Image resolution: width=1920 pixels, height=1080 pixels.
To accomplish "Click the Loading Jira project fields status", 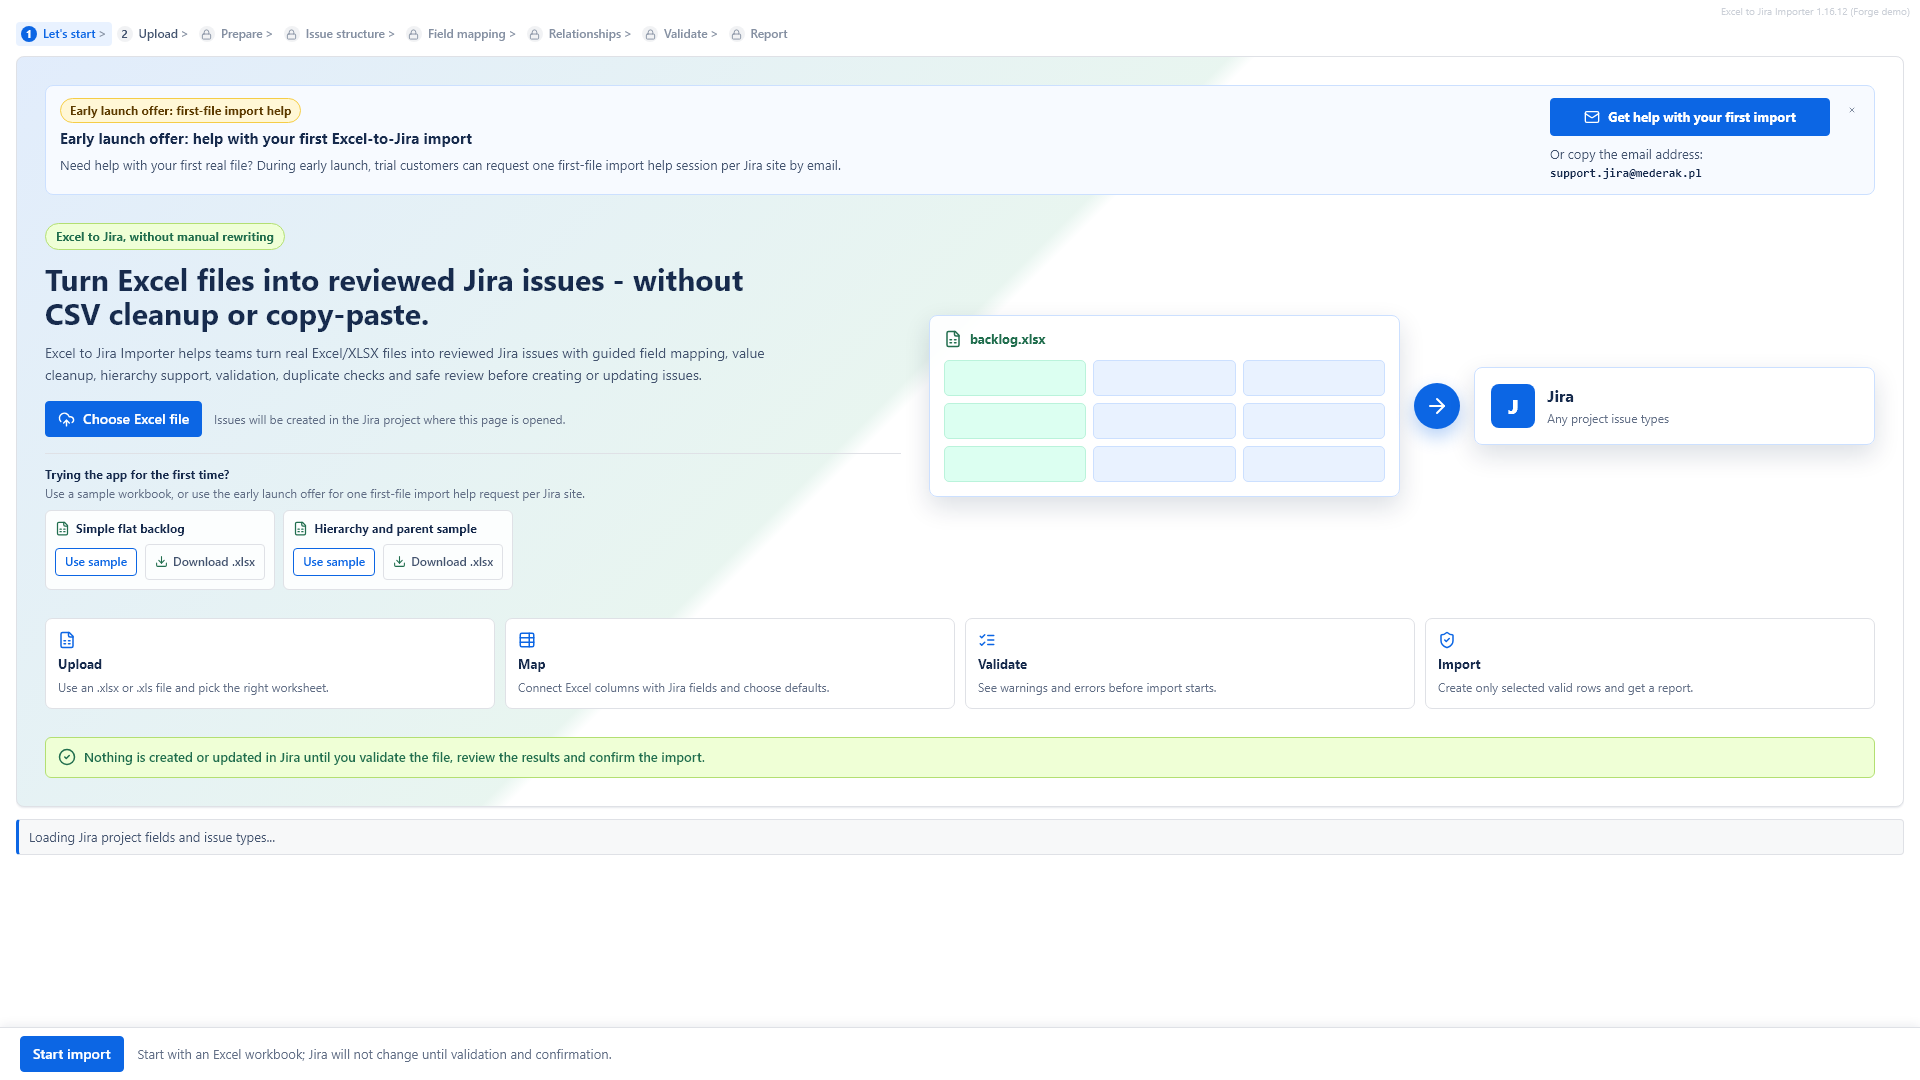I will [960, 837].
